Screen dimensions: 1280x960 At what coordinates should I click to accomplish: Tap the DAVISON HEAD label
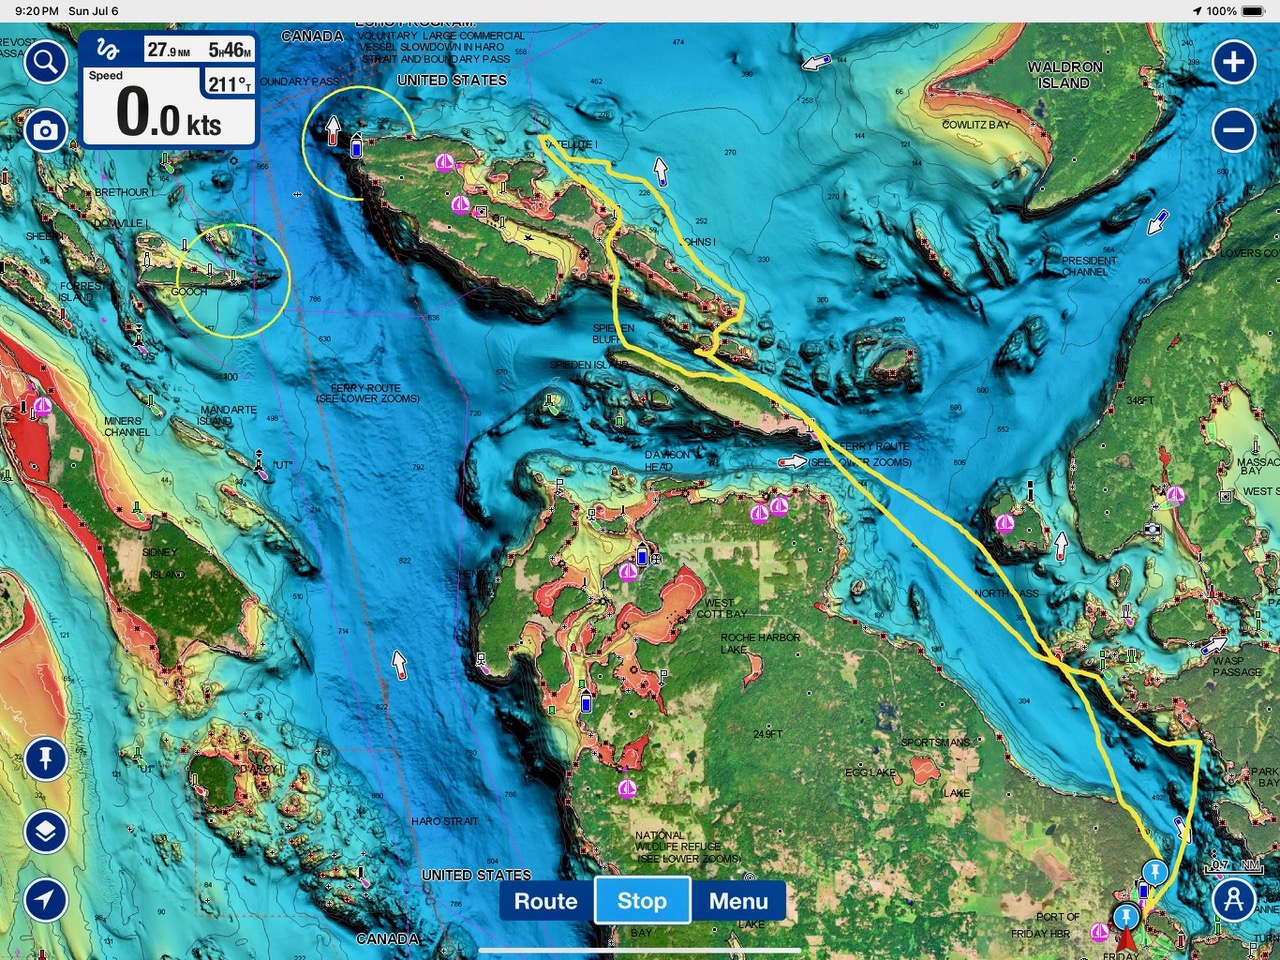click(667, 461)
